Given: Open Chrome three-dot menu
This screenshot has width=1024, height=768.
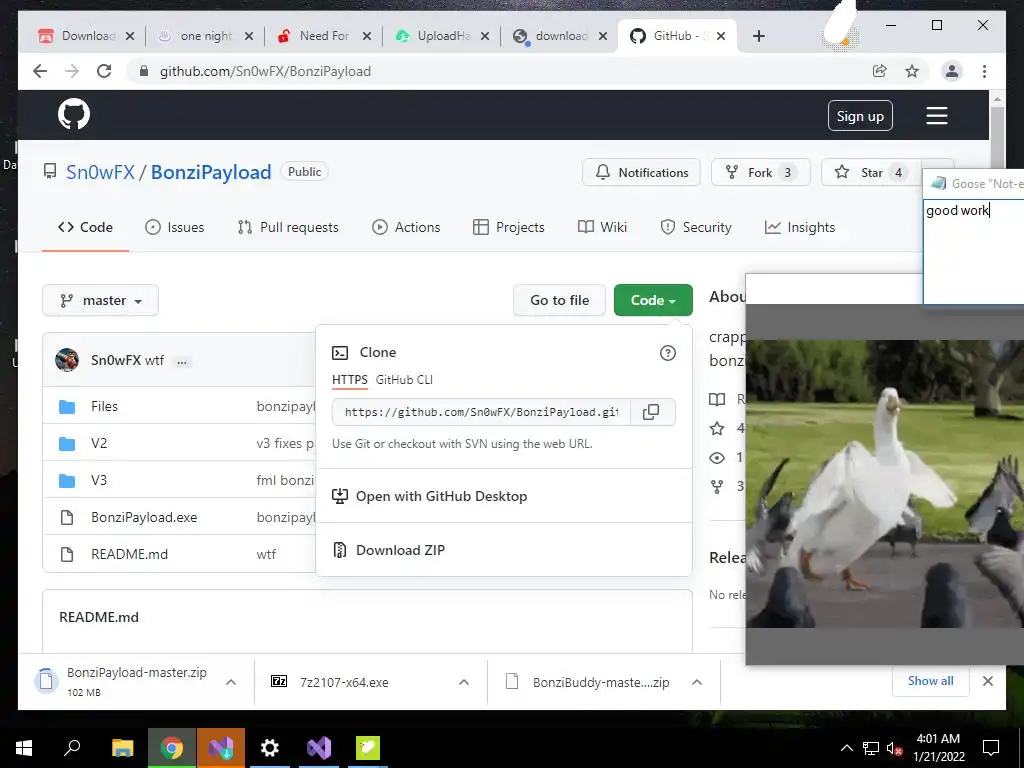Looking at the screenshot, I should [984, 71].
